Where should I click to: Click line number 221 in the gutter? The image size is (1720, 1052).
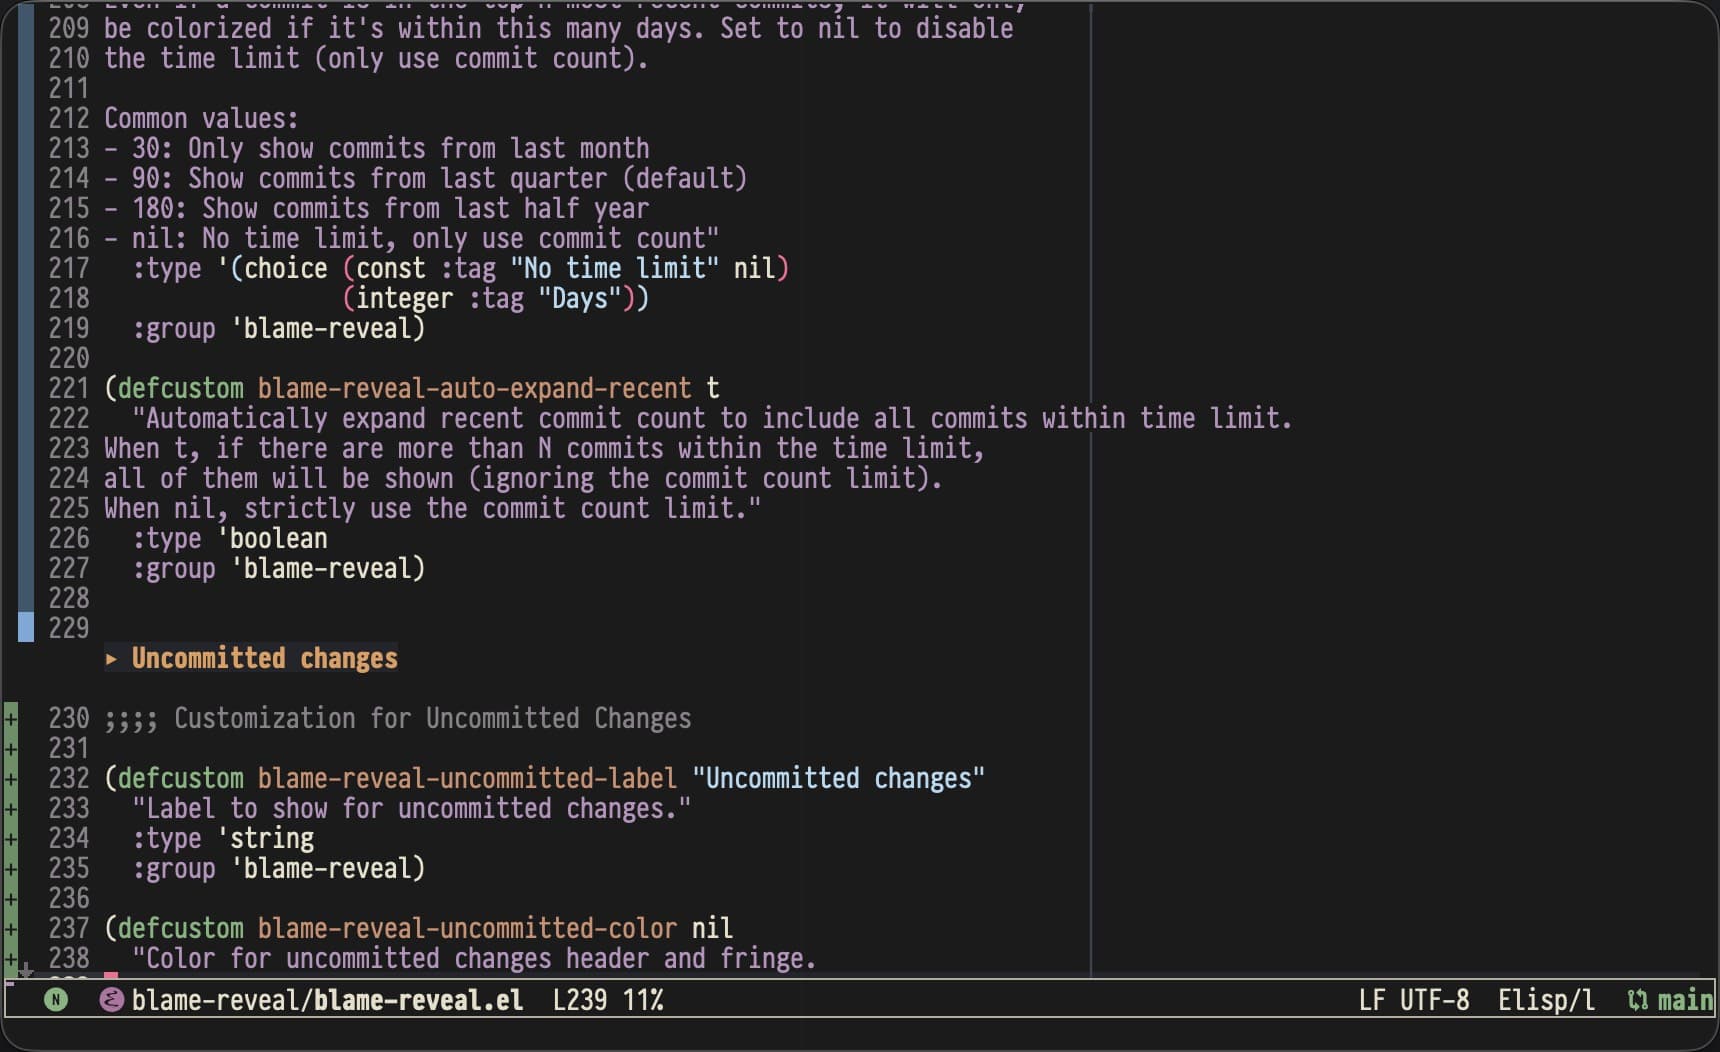click(x=68, y=388)
